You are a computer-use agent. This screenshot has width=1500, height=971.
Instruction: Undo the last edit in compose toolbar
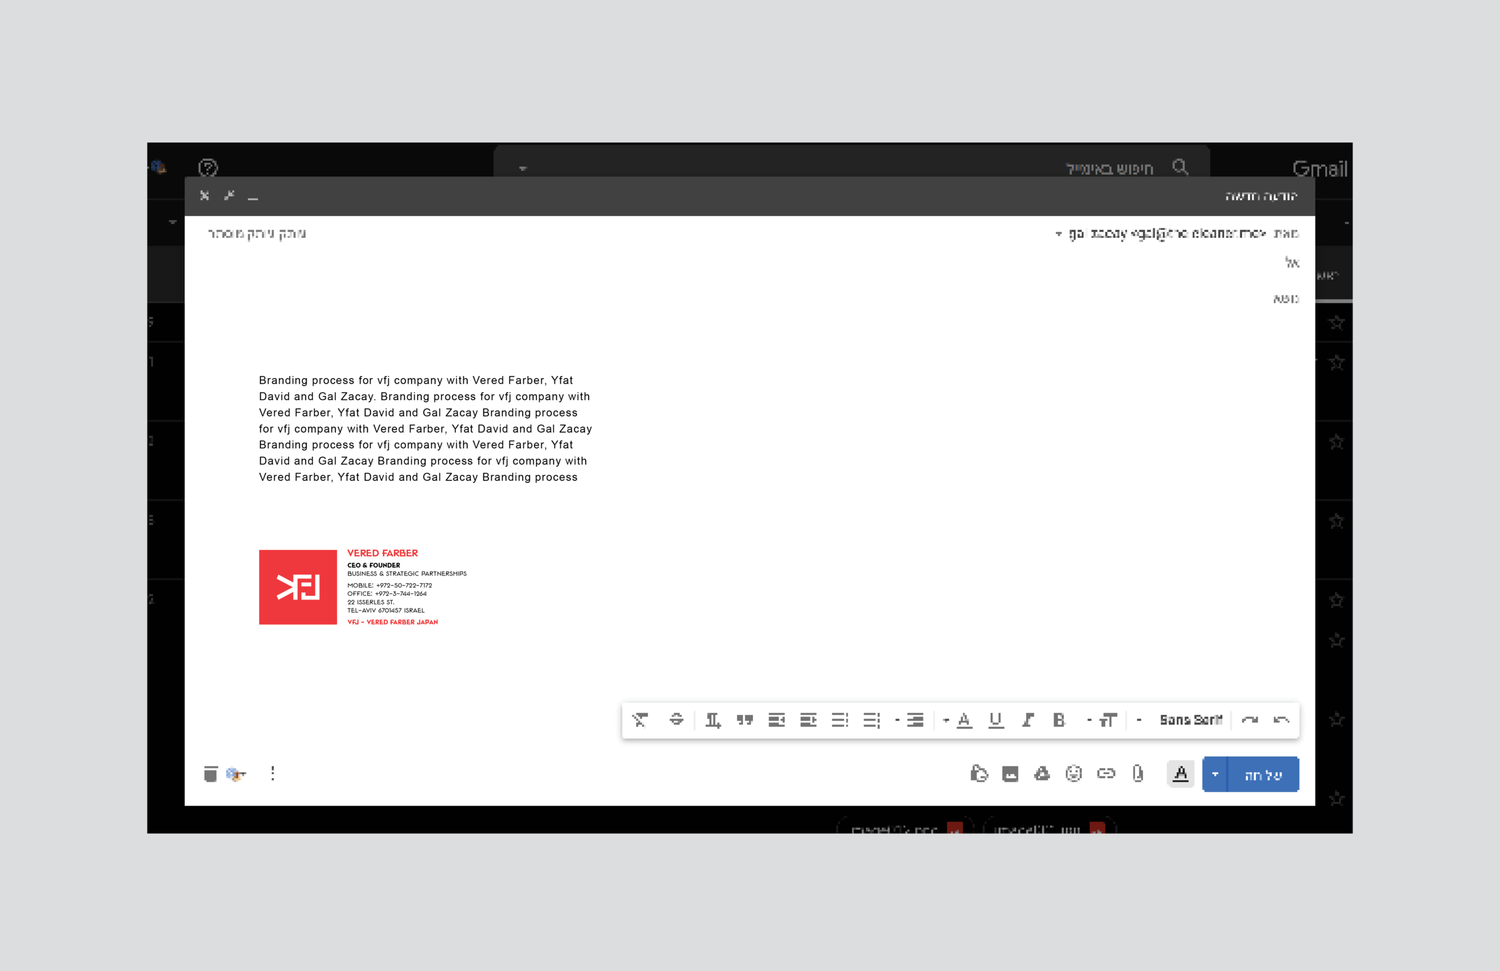point(1281,720)
